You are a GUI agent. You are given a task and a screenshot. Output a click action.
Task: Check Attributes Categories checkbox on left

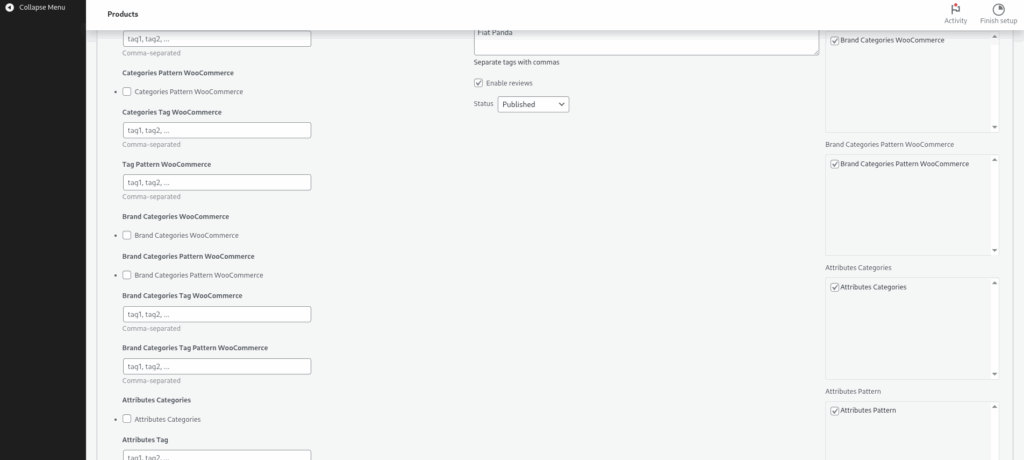[x=127, y=419]
